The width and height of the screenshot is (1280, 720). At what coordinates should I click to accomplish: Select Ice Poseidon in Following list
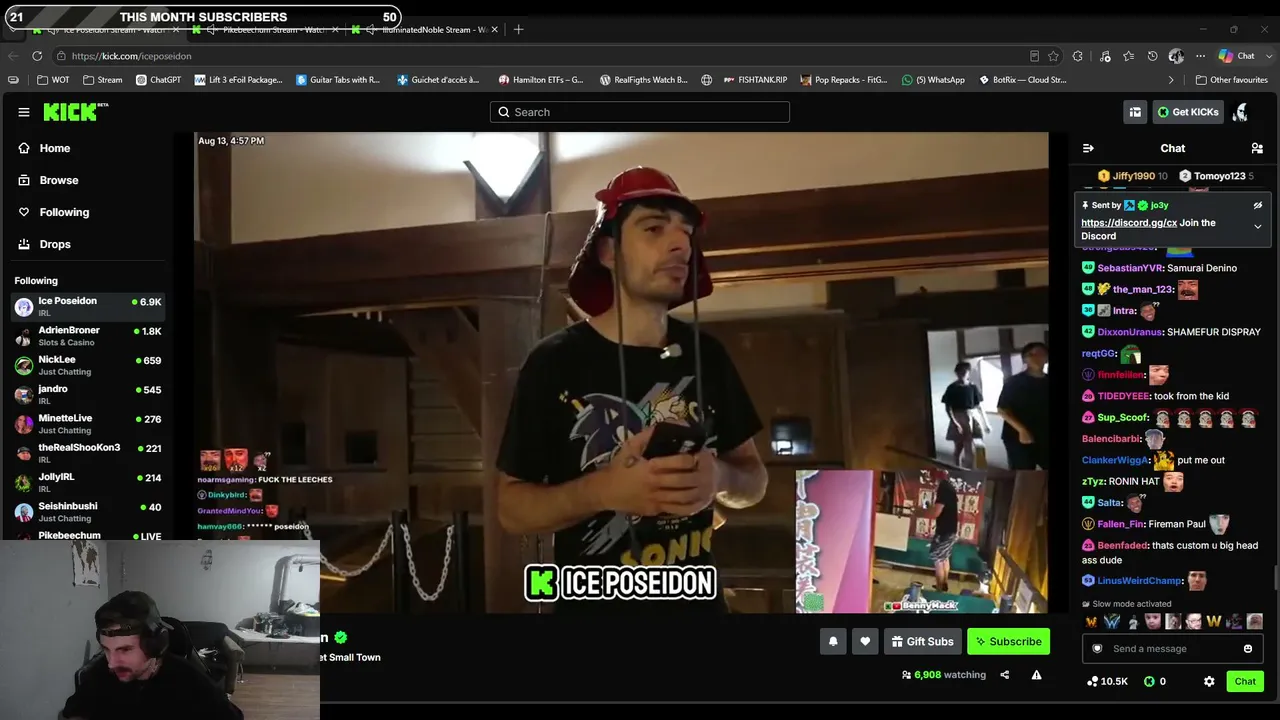(x=88, y=306)
